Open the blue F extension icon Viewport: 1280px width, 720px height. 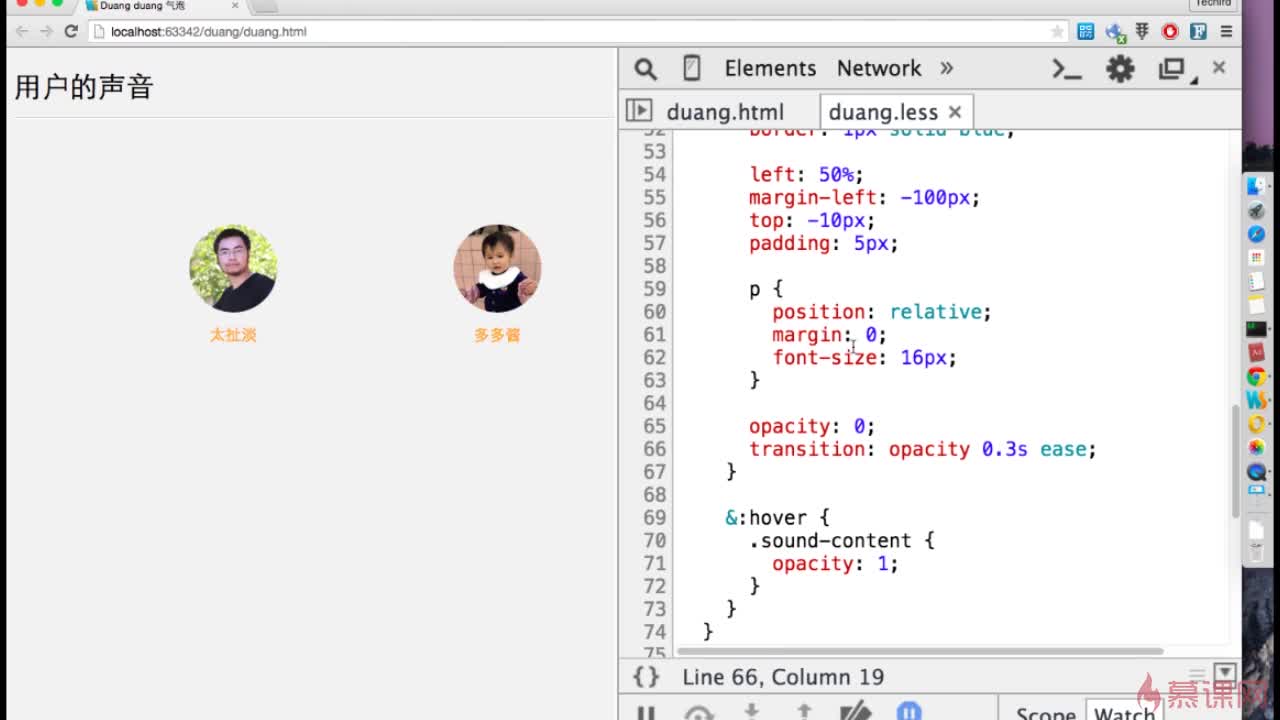pyautogui.click(x=1198, y=31)
